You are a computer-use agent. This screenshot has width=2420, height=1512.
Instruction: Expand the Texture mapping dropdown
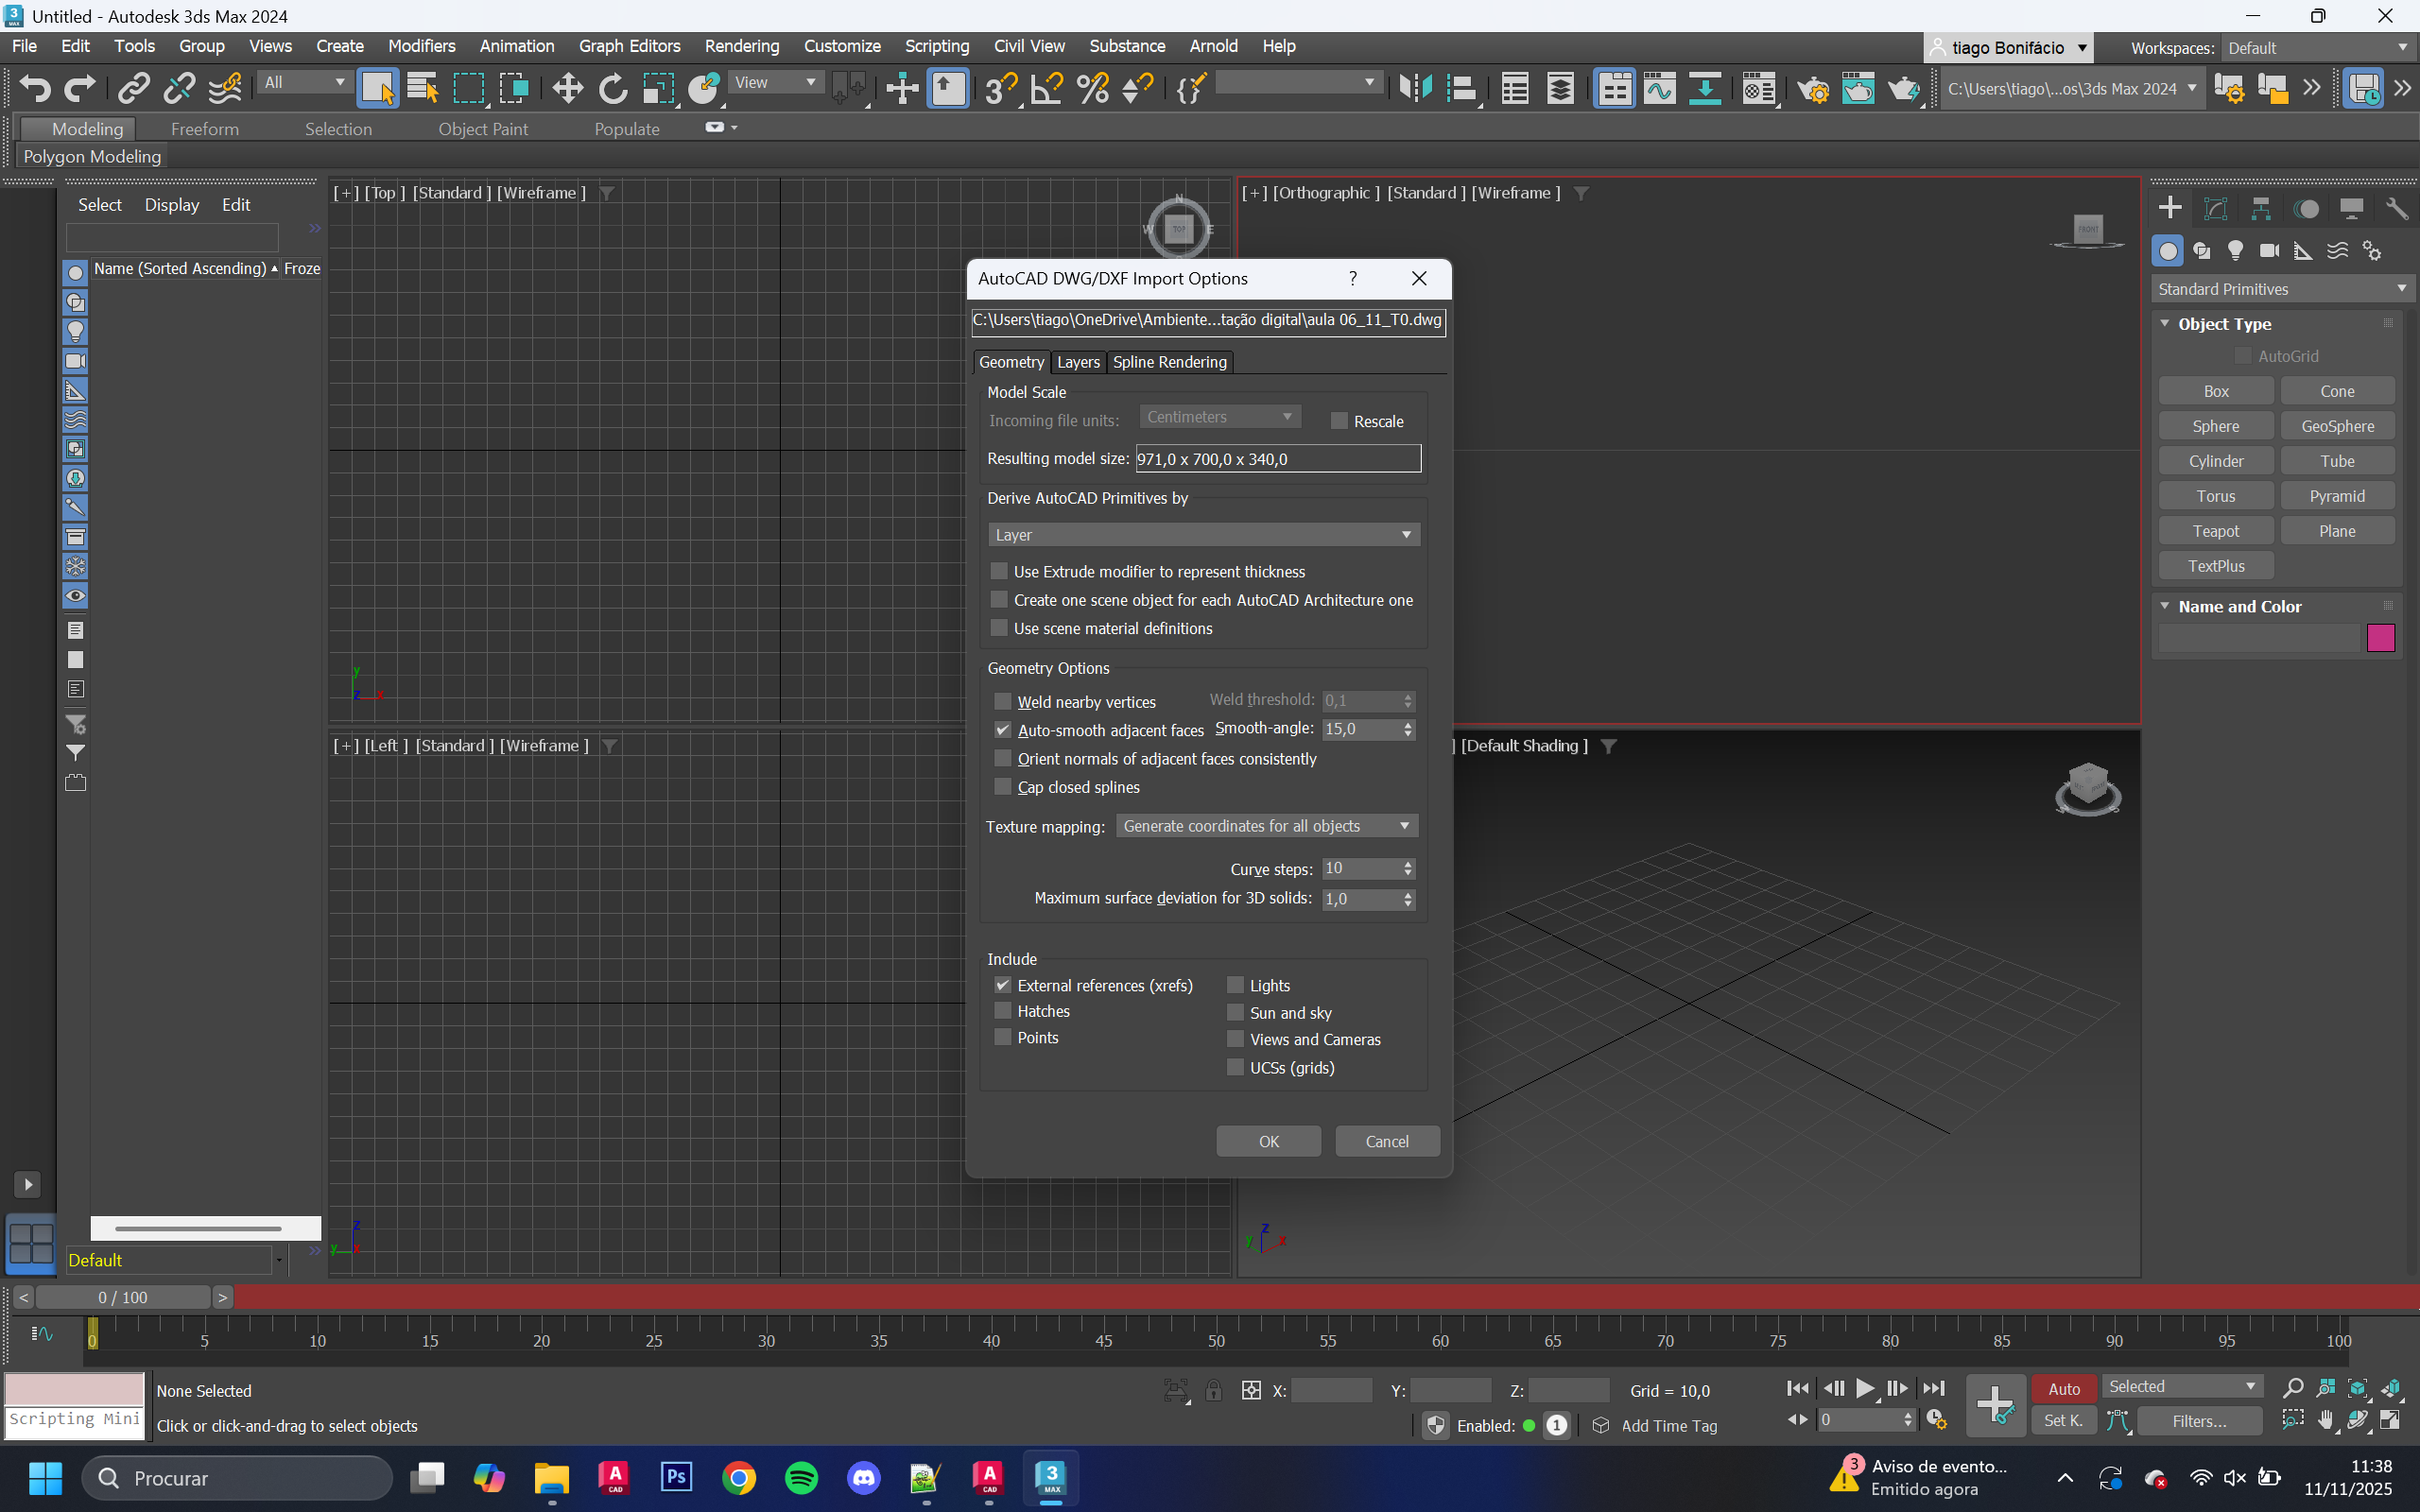point(1266,826)
